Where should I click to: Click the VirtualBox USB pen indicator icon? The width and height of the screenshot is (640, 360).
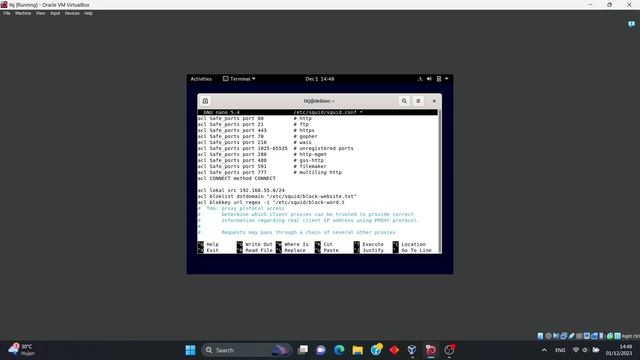coord(571,336)
